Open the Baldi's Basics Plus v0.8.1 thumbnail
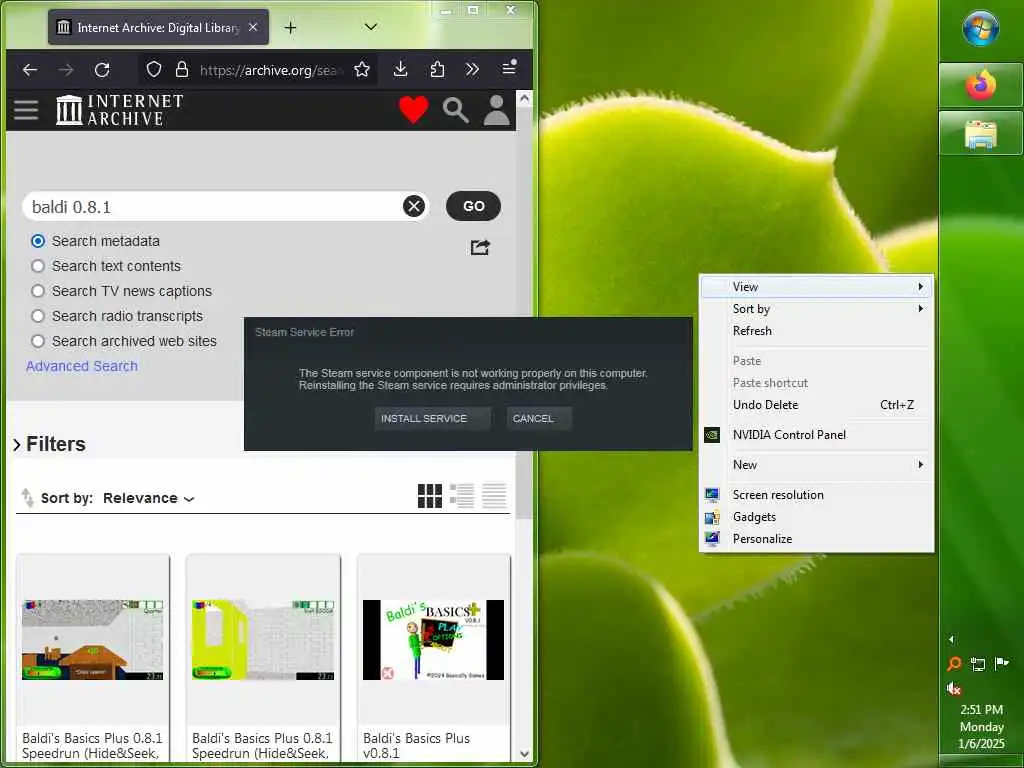The image size is (1024, 768). 434,640
